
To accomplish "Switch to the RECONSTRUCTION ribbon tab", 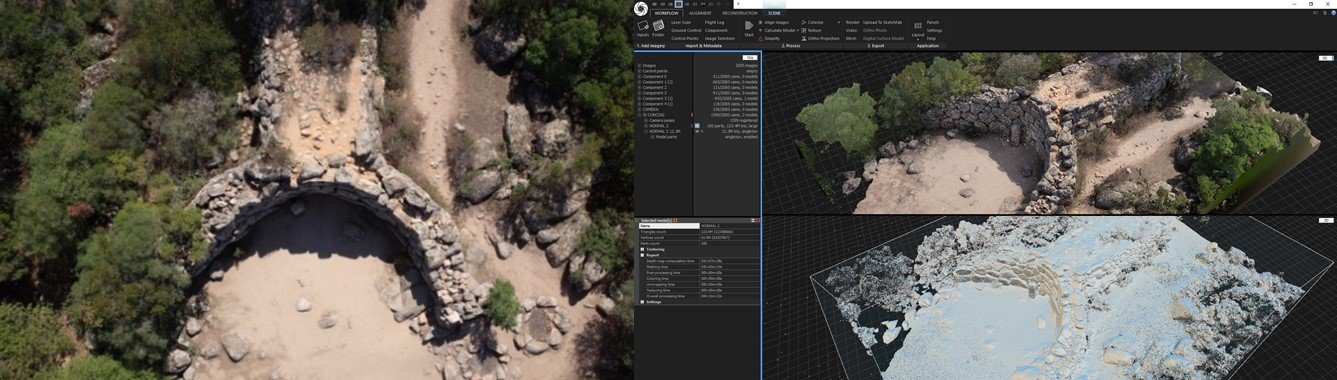I will (x=740, y=13).
